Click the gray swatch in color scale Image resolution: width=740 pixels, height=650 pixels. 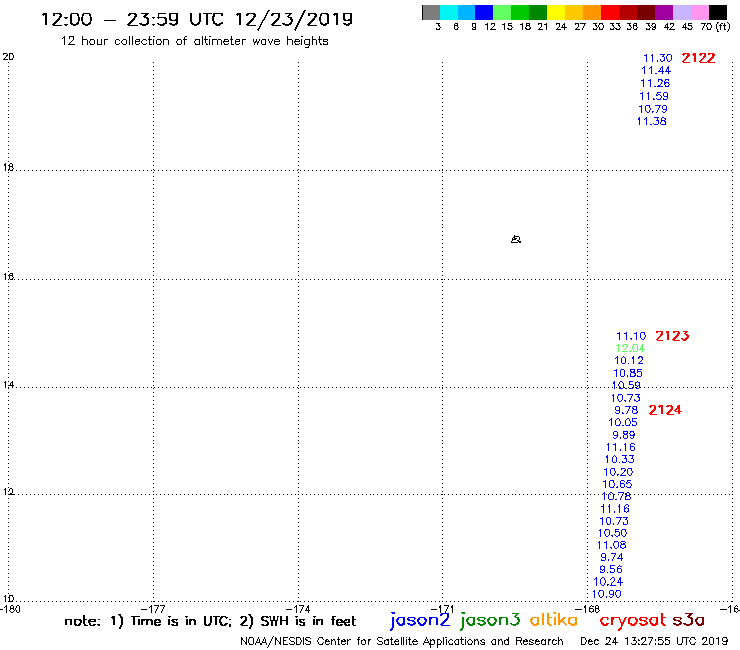coord(431,12)
